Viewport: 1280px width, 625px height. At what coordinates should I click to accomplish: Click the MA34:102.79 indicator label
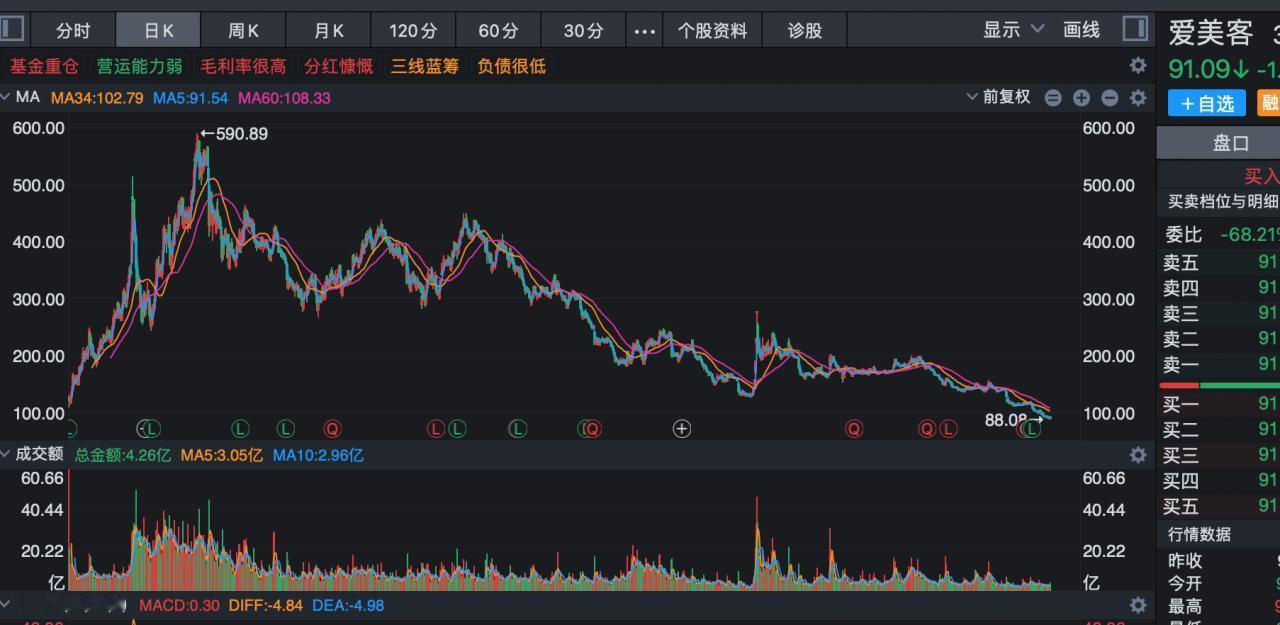[97, 98]
